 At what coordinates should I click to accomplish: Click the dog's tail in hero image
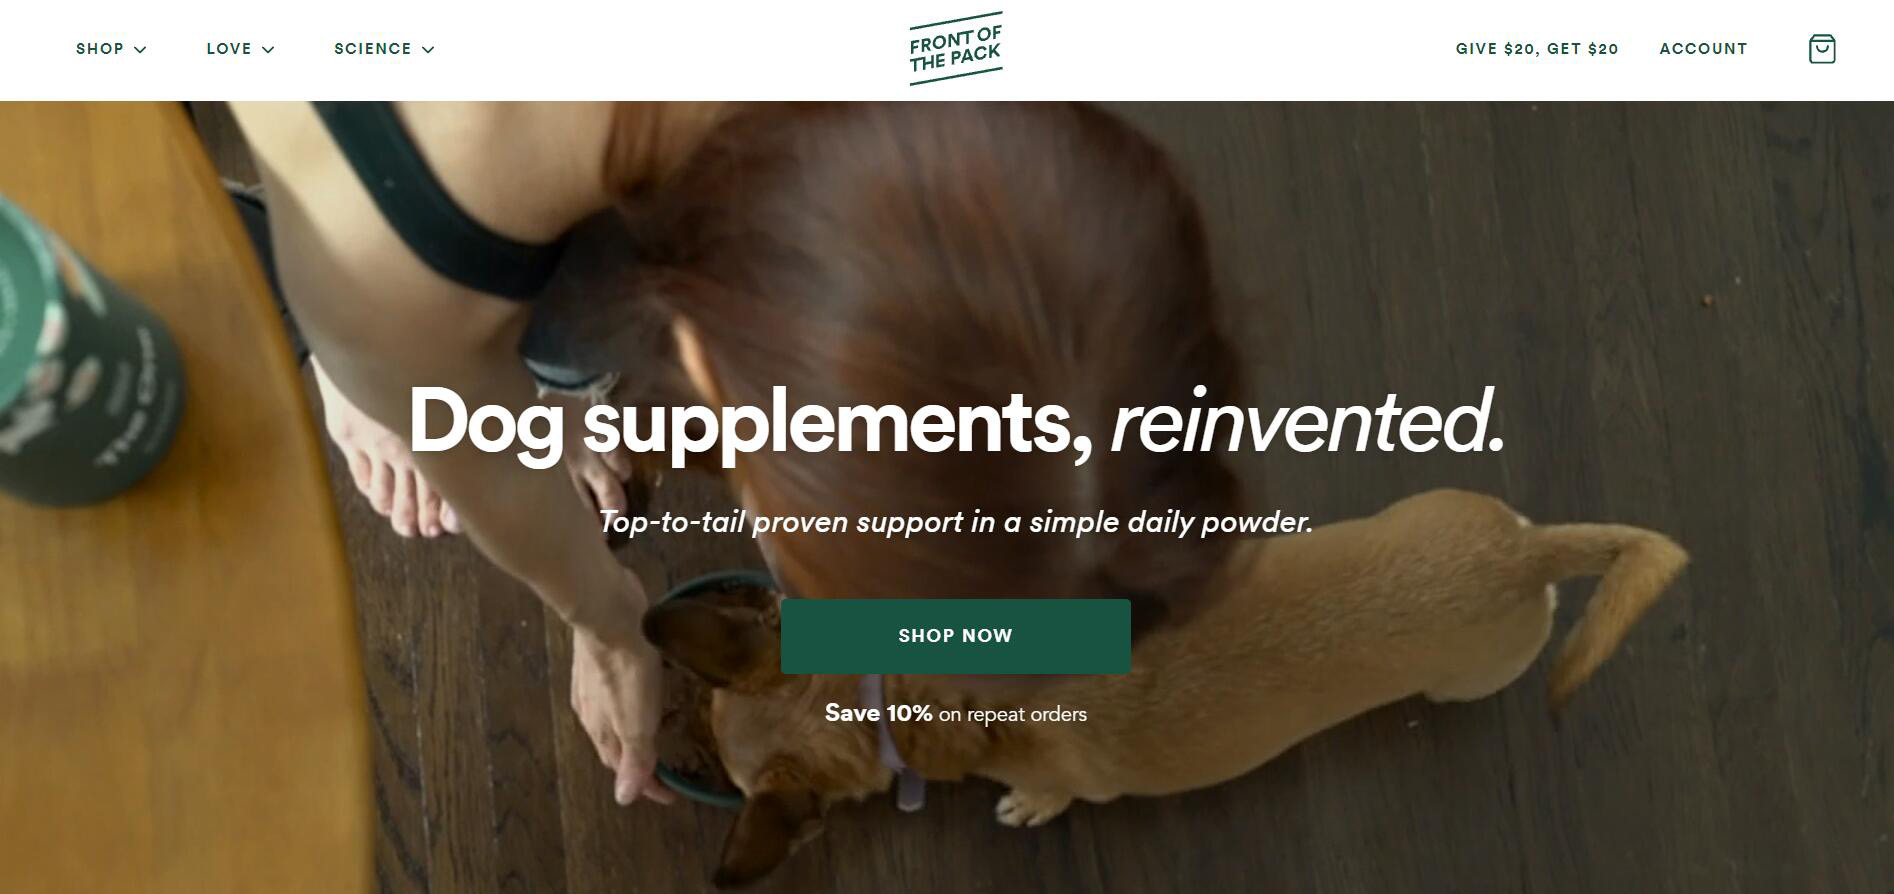(x=1610, y=600)
